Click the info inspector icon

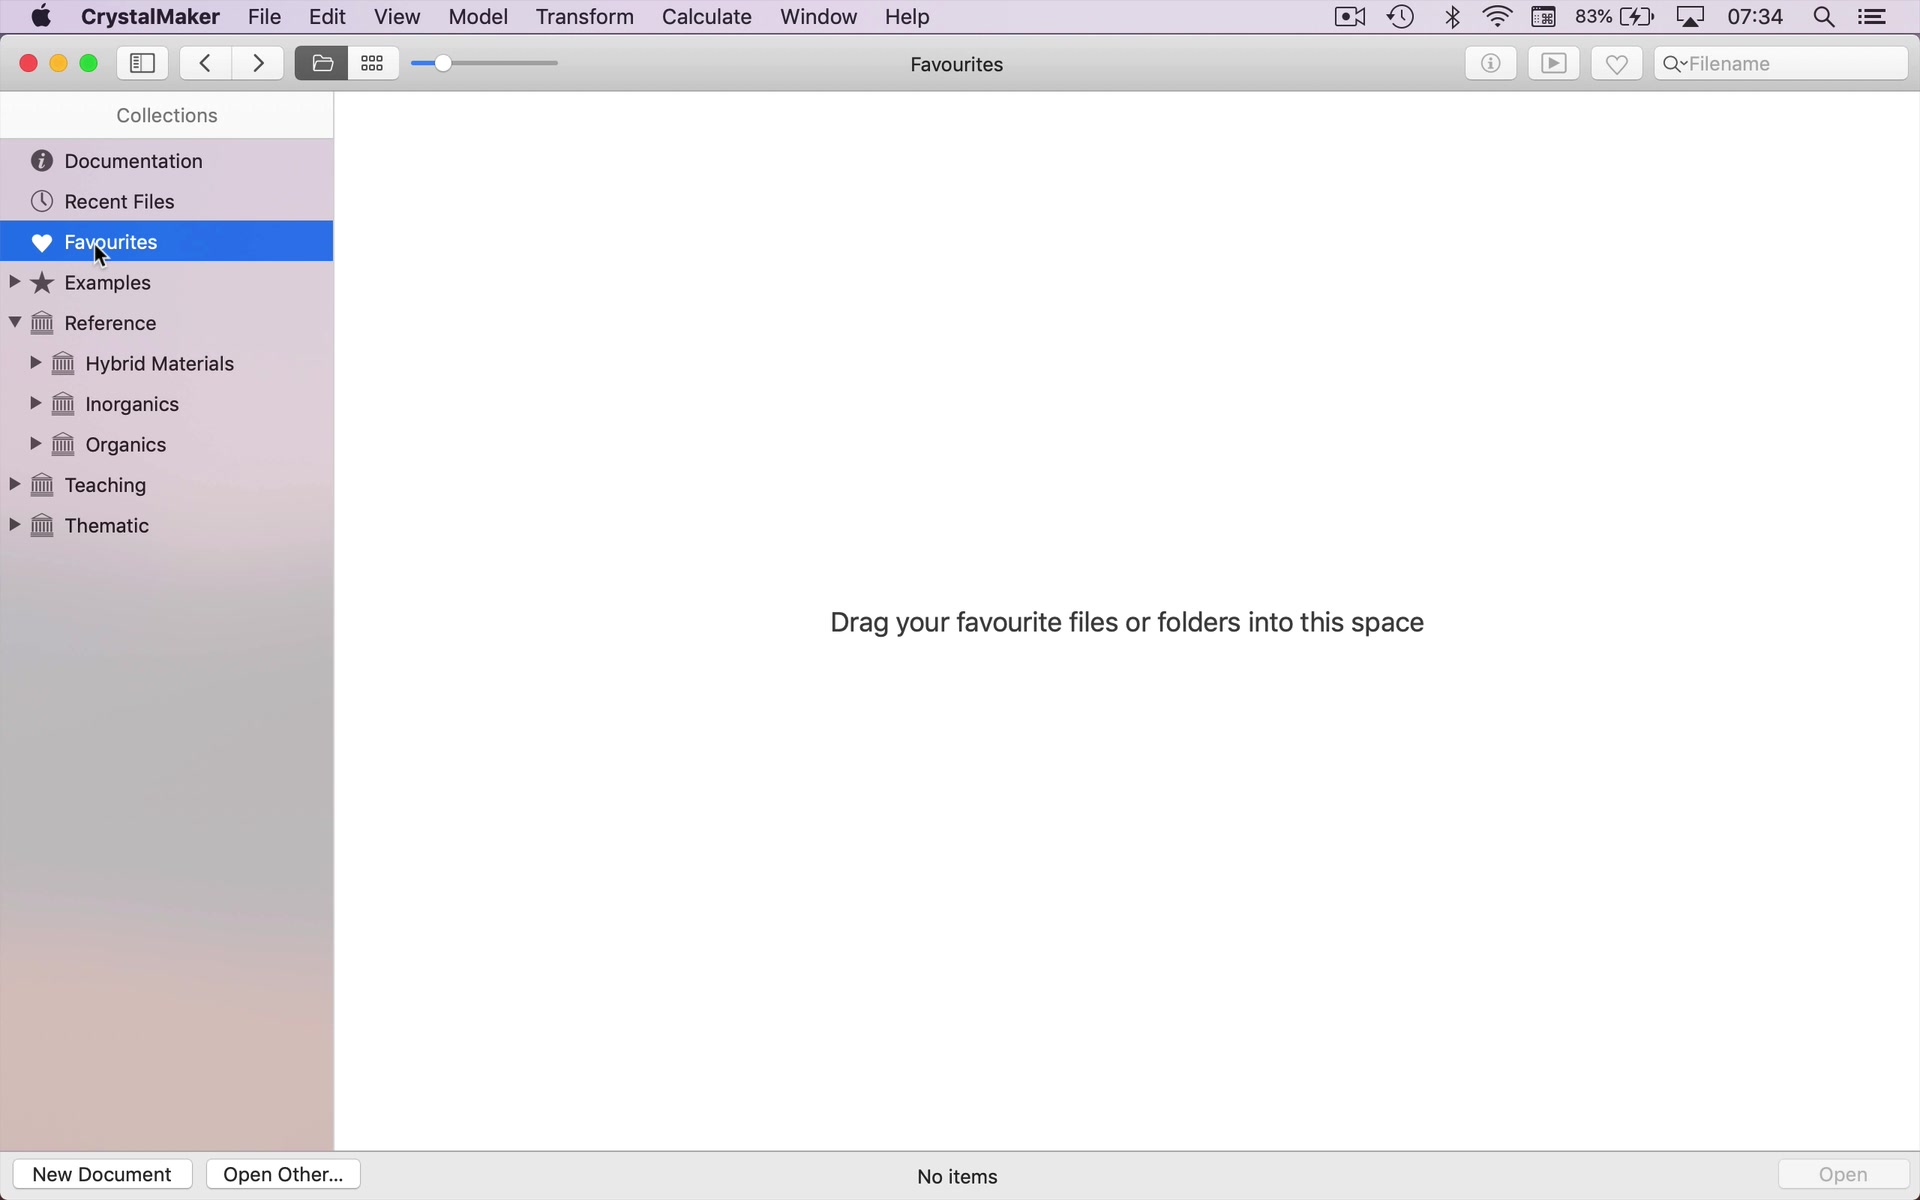1490,64
